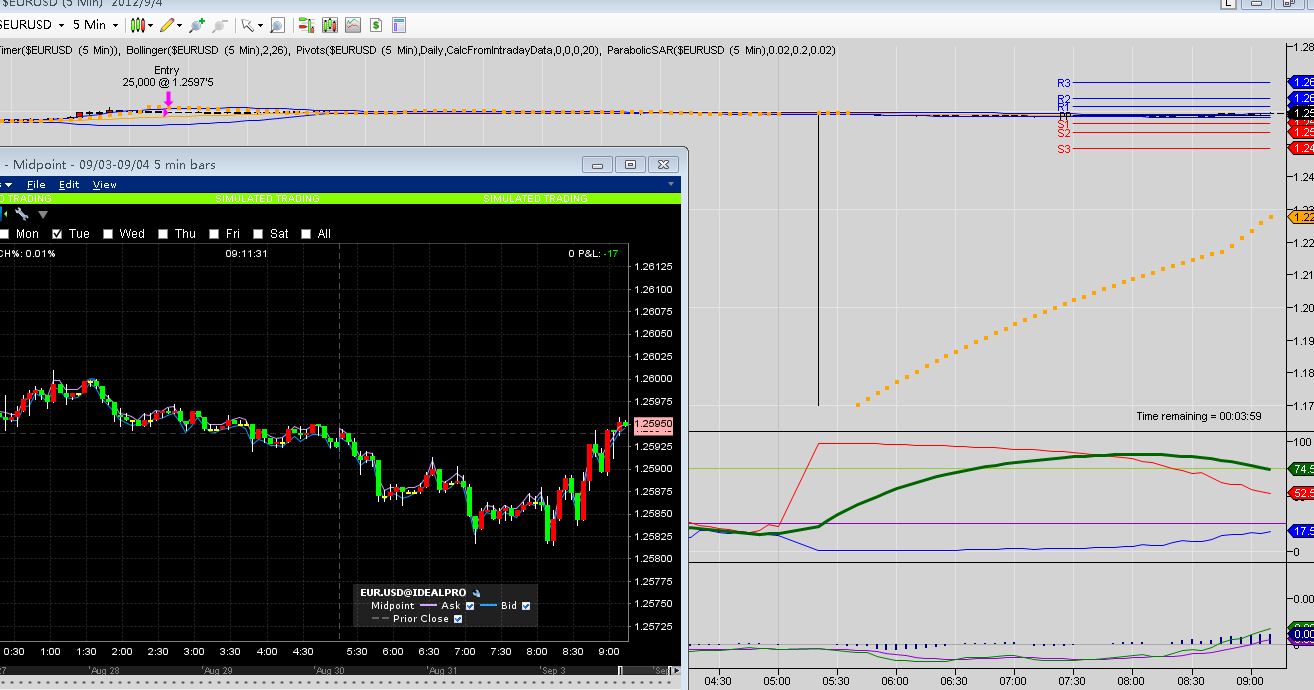Click the magnifier zoom icon
Viewport: 1314px width, 690px height.
277,25
